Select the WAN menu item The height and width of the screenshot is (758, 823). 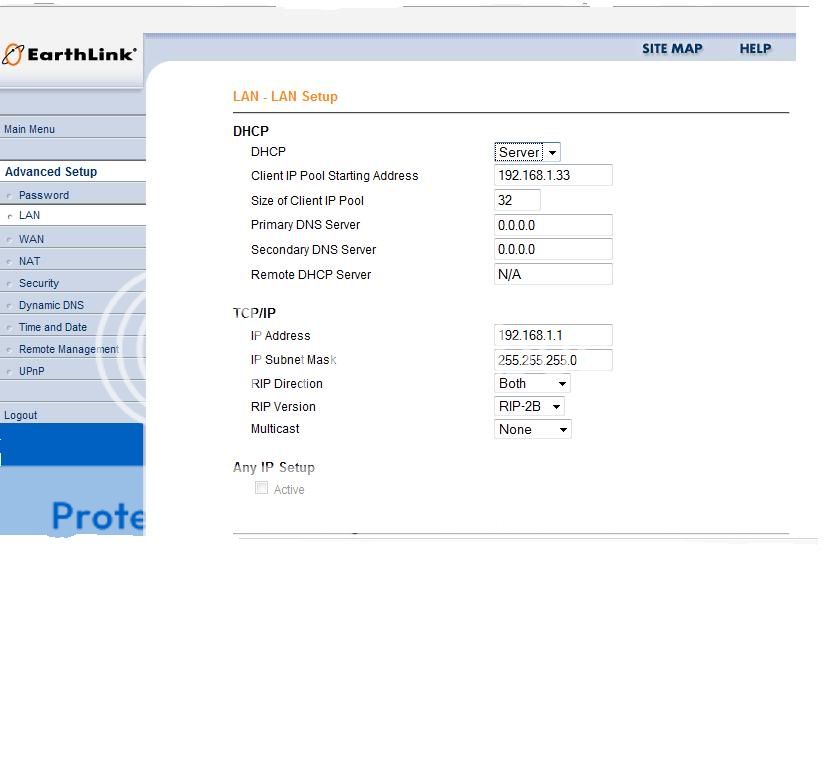31,239
